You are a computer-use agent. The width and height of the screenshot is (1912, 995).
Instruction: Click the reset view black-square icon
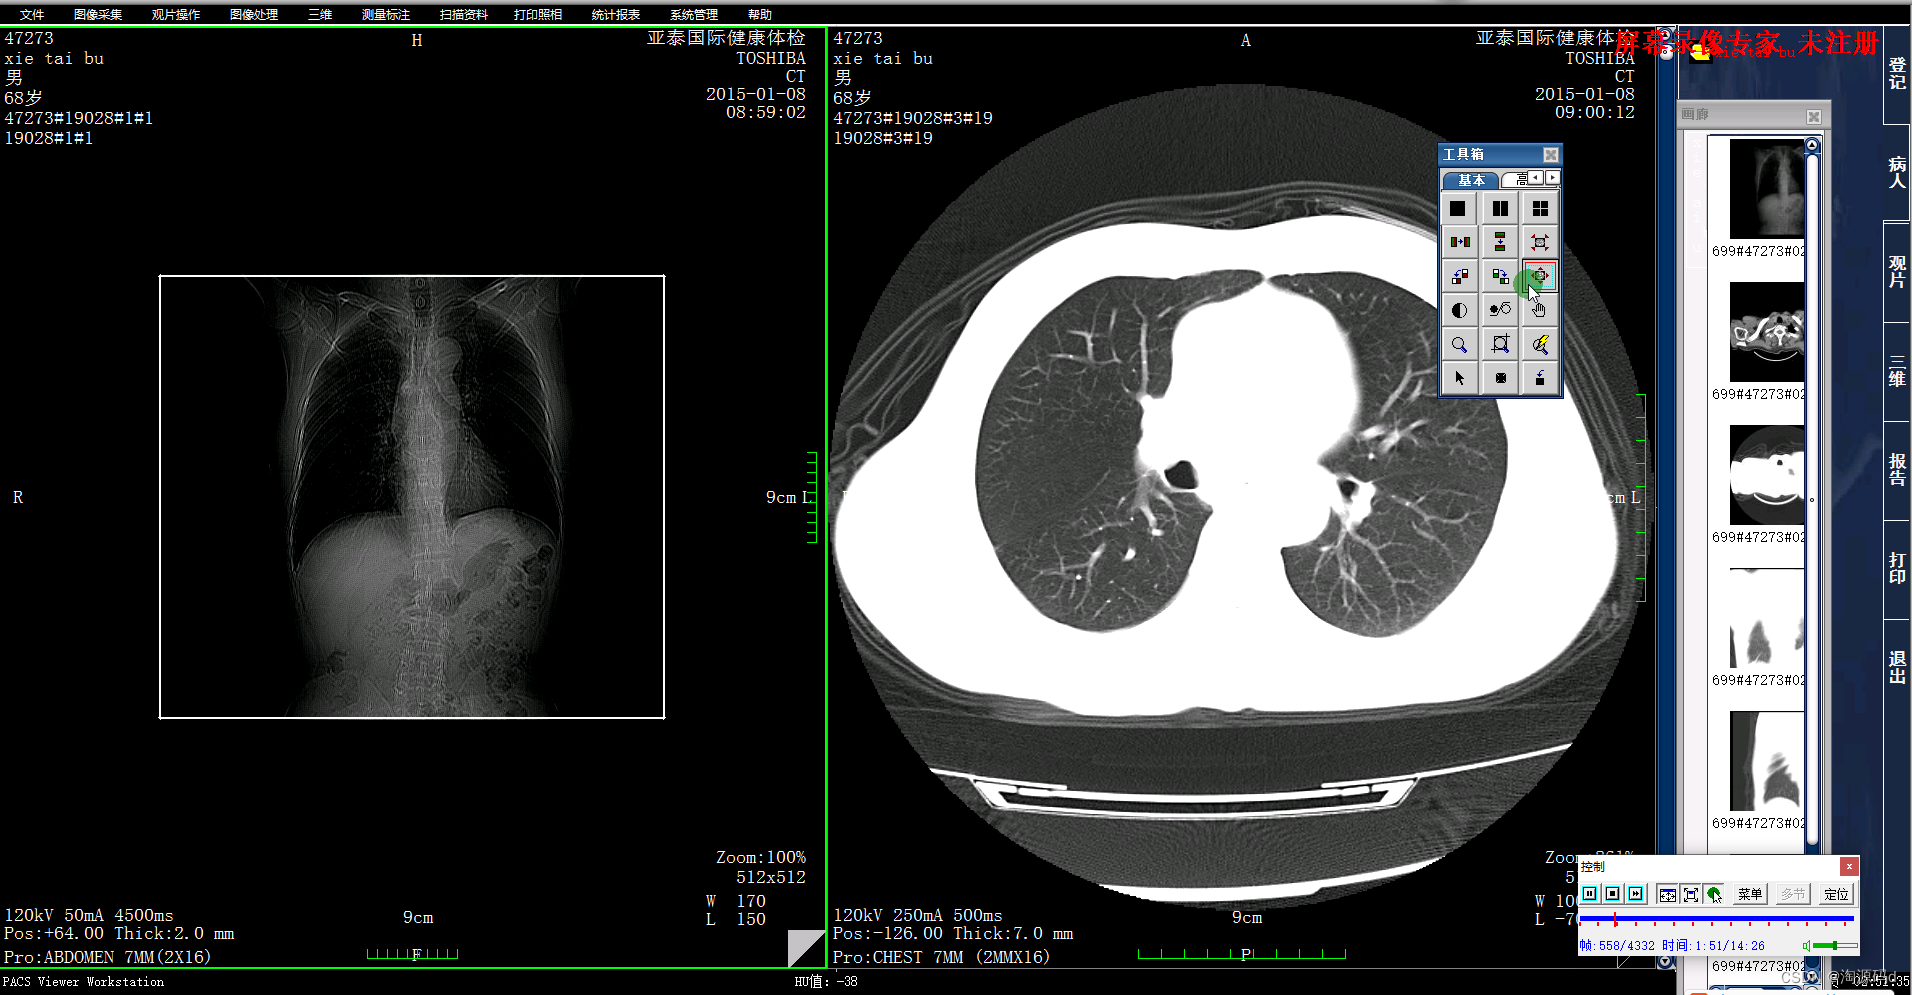pos(1500,378)
